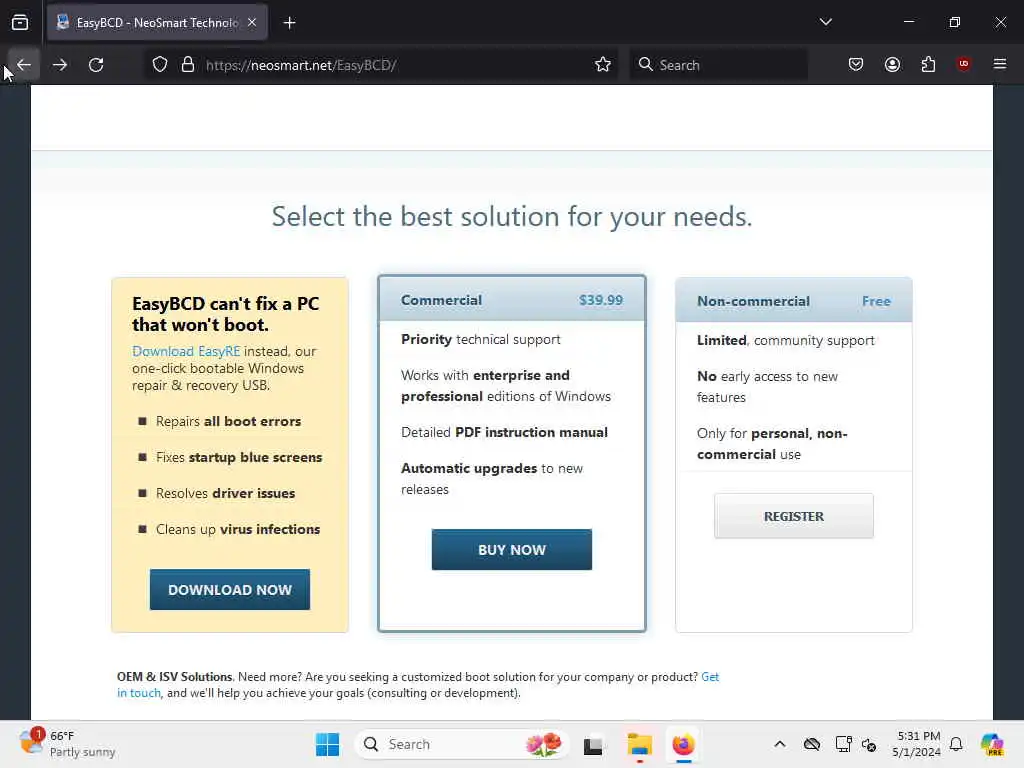The height and width of the screenshot is (768, 1024).
Task: Click the display/network tray icon
Action: [x=843, y=744]
